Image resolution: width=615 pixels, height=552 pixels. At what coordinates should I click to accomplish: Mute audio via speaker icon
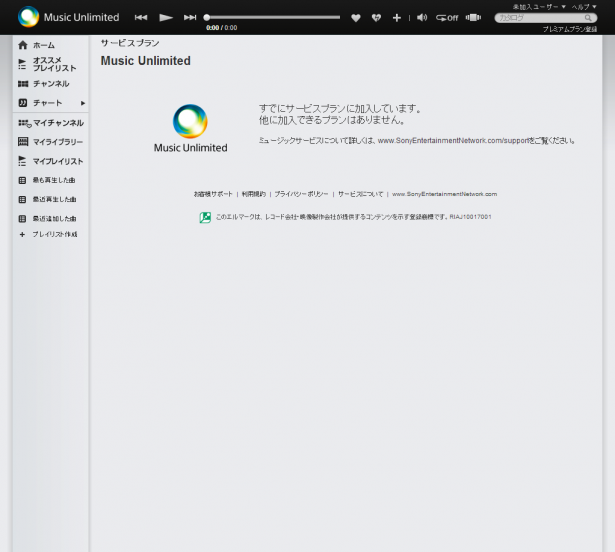[422, 18]
